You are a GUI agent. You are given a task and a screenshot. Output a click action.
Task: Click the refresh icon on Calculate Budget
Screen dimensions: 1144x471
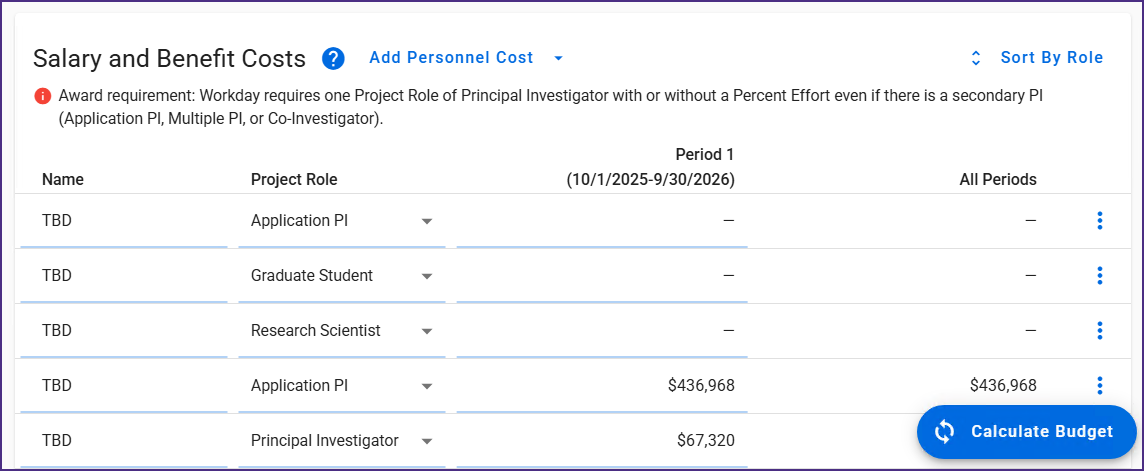coord(945,432)
